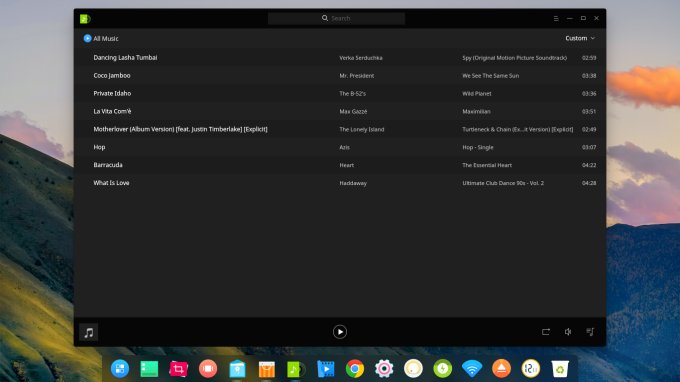Viewport: 680px width, 382px height.
Task: Click duration 03:36
Action: [589, 93]
